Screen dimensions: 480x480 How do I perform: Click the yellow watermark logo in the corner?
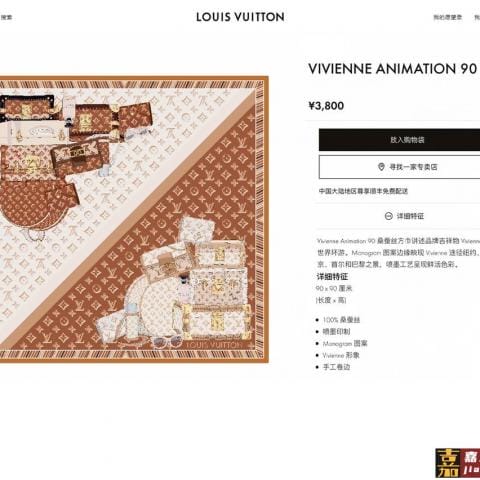point(457,463)
